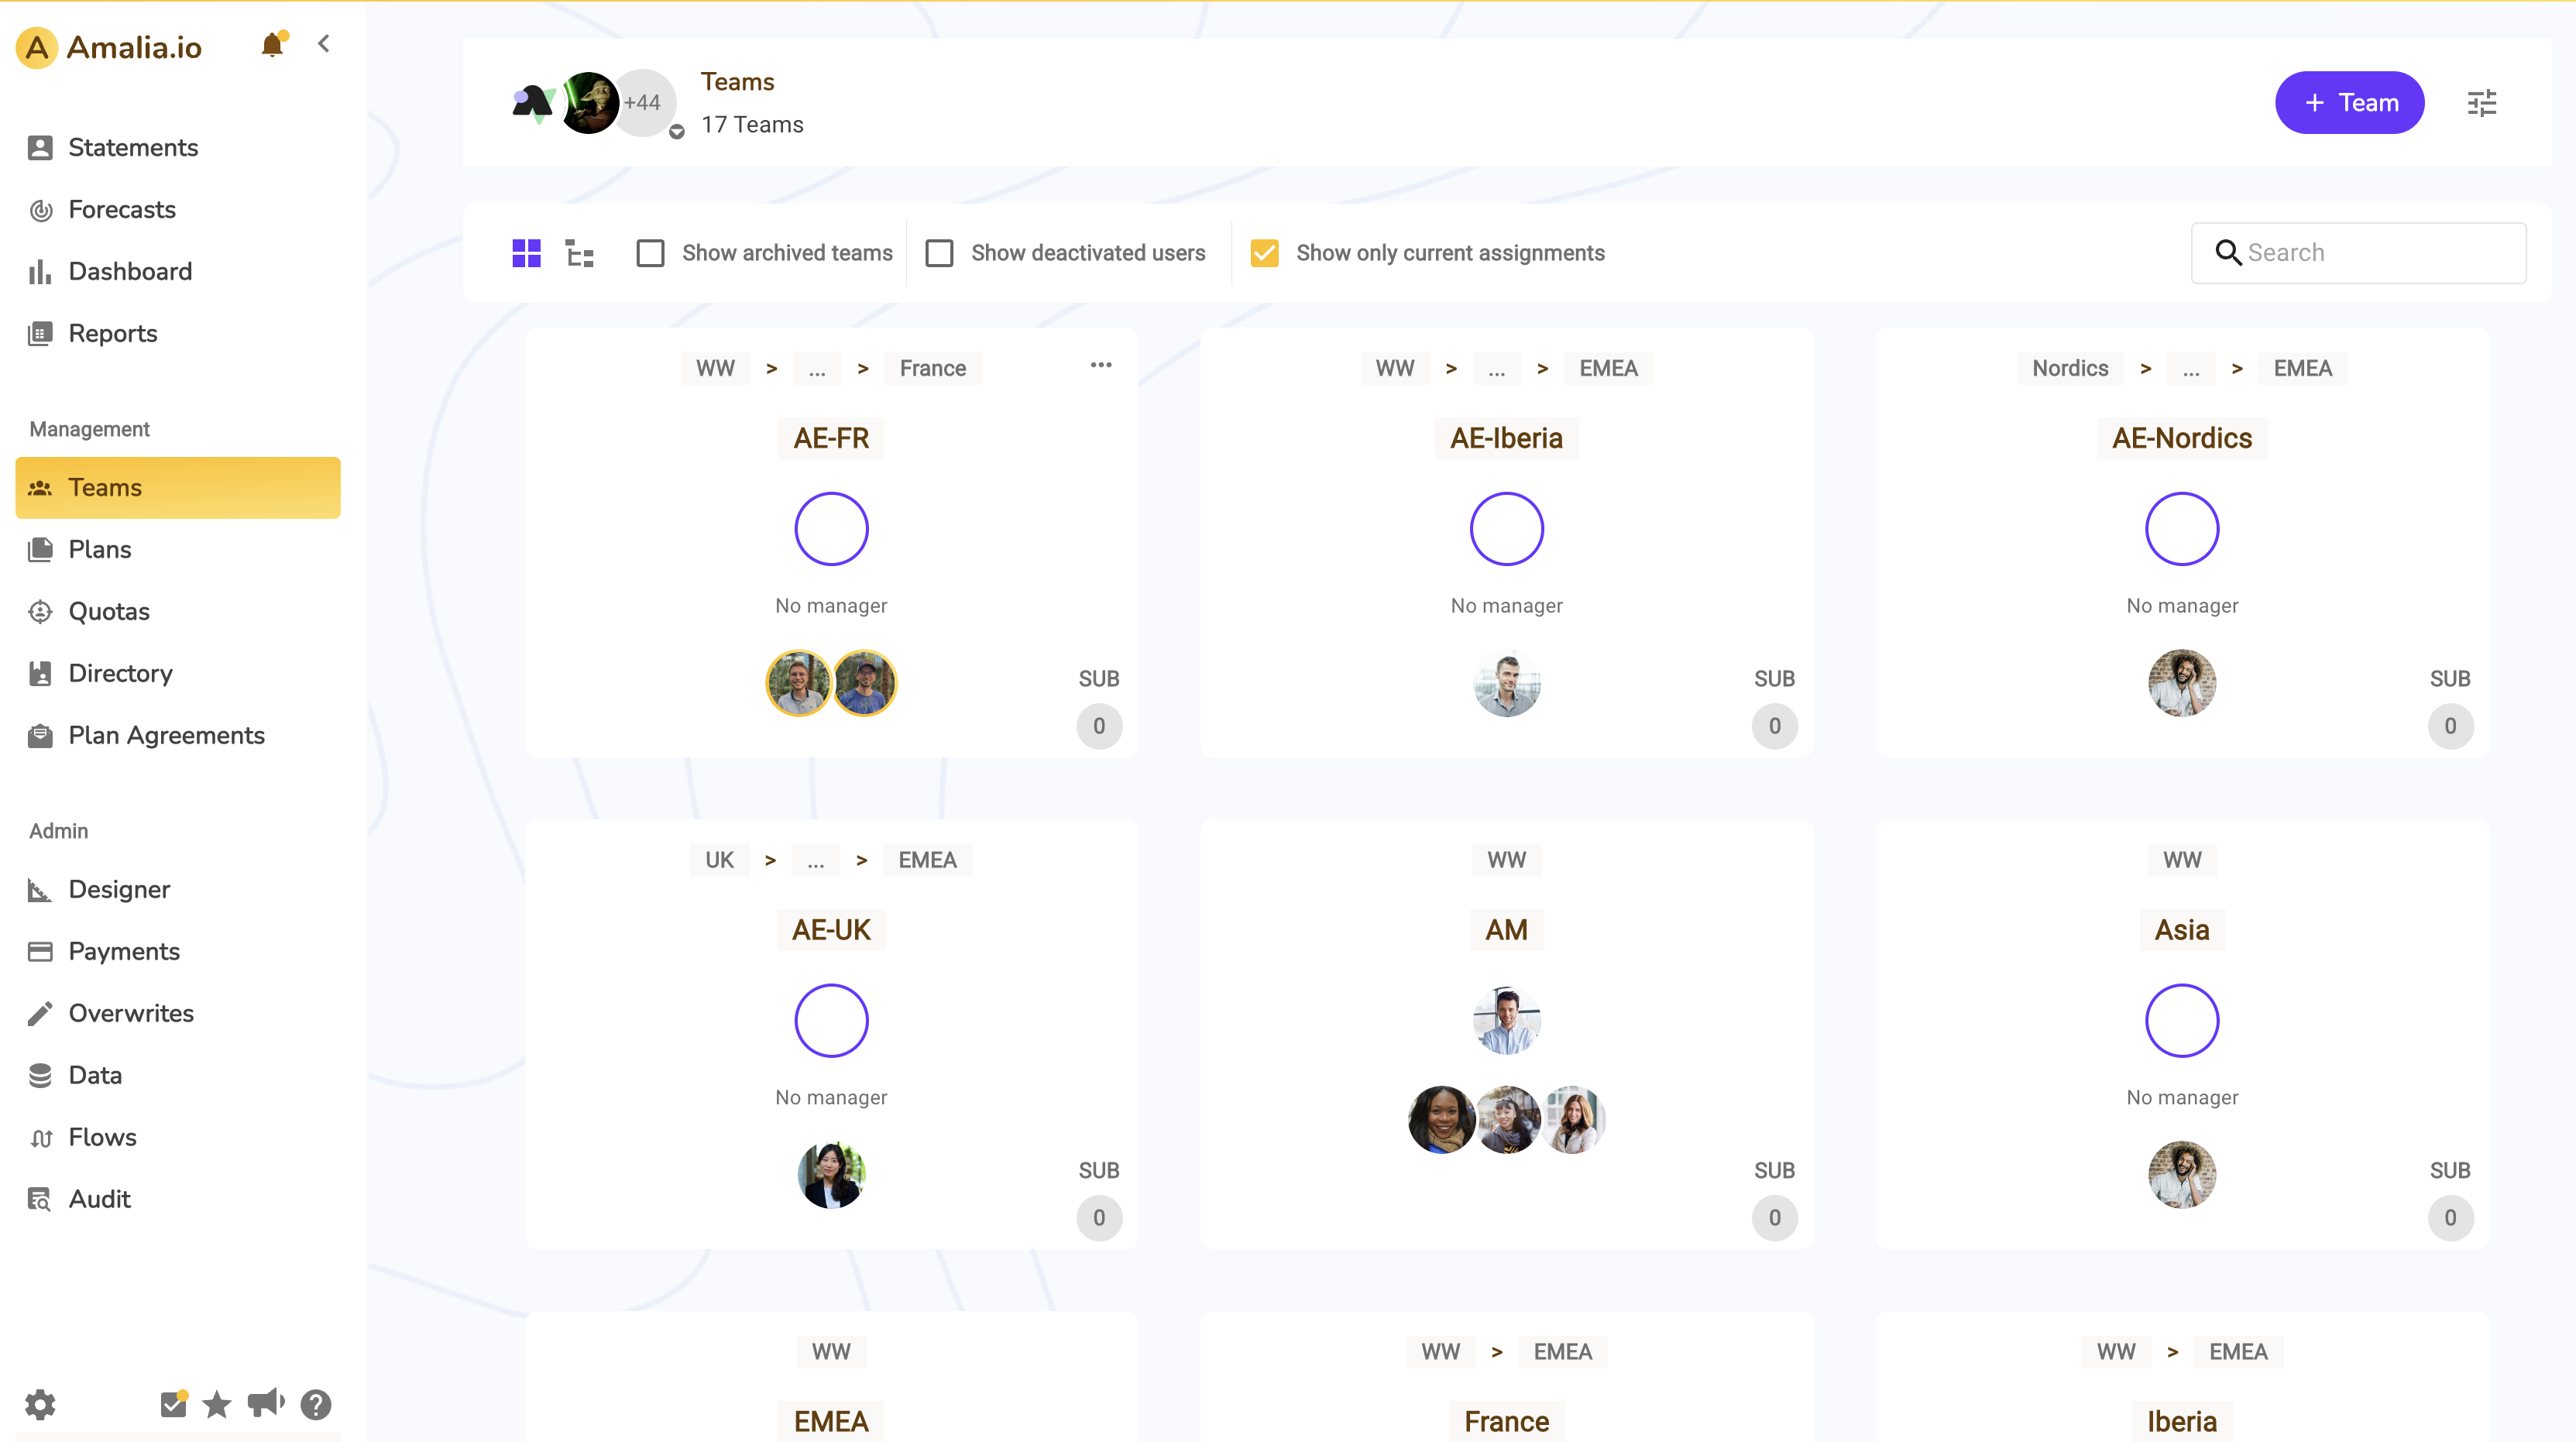Expand the ellipsis in AE-Iberia breadcrumb
Viewport: 2576px width, 1442px height.
(x=1496, y=369)
